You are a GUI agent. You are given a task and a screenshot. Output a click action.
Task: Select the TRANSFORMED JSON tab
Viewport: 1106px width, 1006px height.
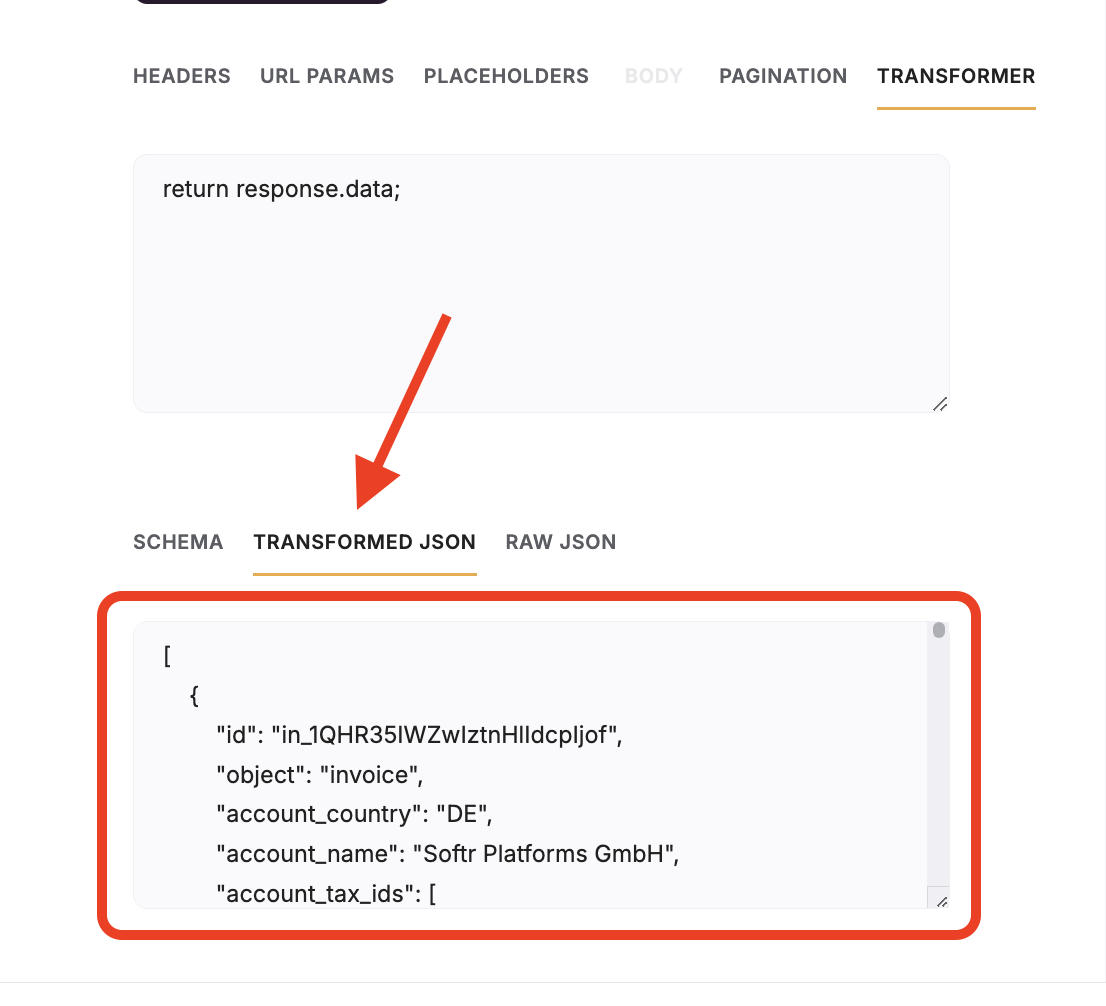click(364, 541)
